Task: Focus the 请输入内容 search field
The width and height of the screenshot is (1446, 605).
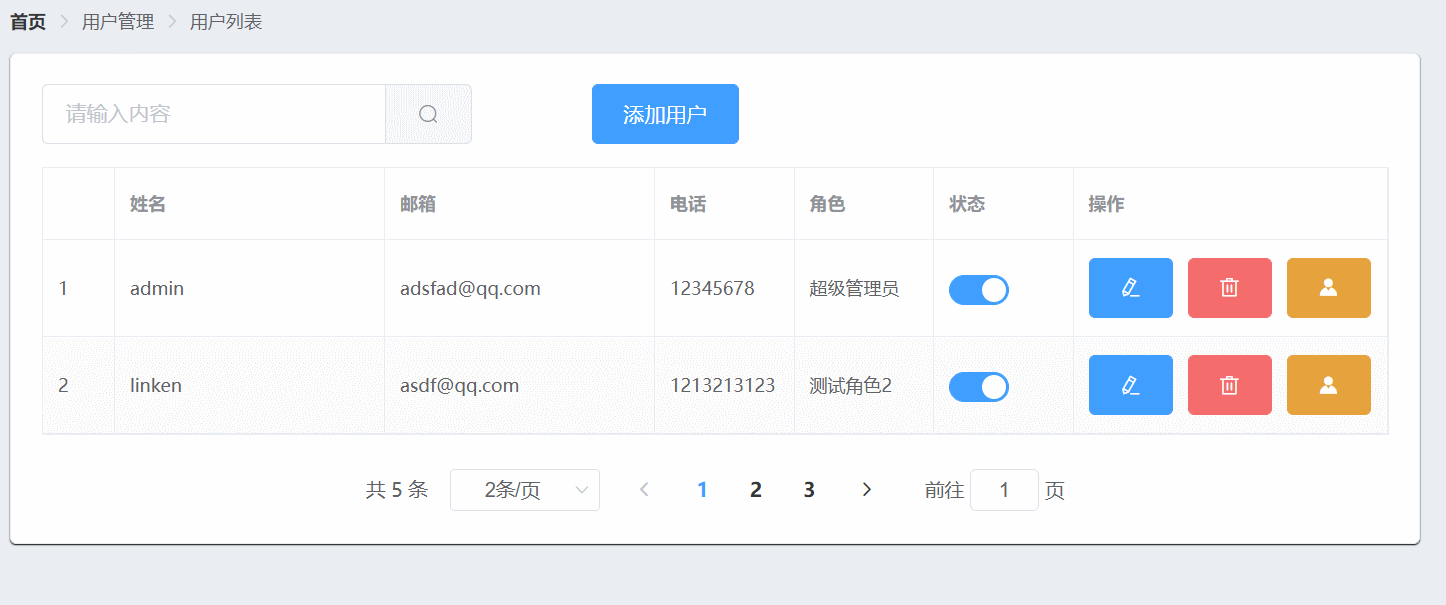Action: [x=214, y=114]
